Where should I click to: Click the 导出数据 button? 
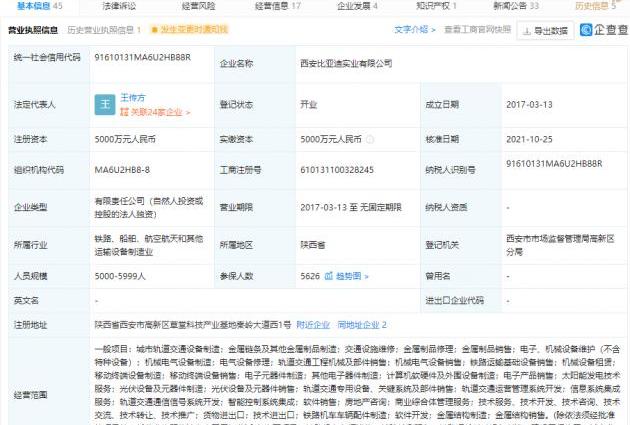click(x=545, y=31)
